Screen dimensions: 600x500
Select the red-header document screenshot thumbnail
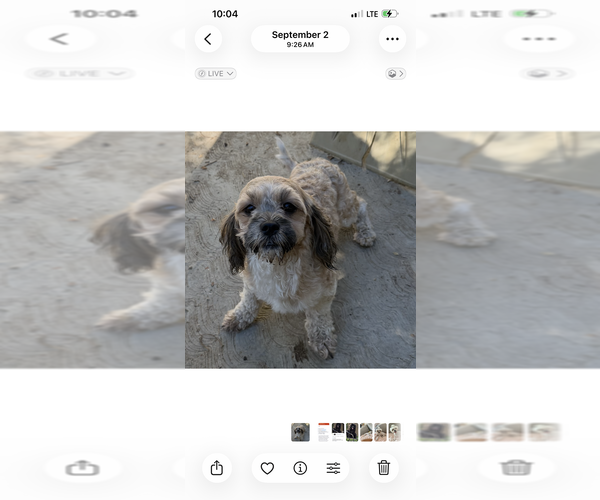(x=324, y=432)
